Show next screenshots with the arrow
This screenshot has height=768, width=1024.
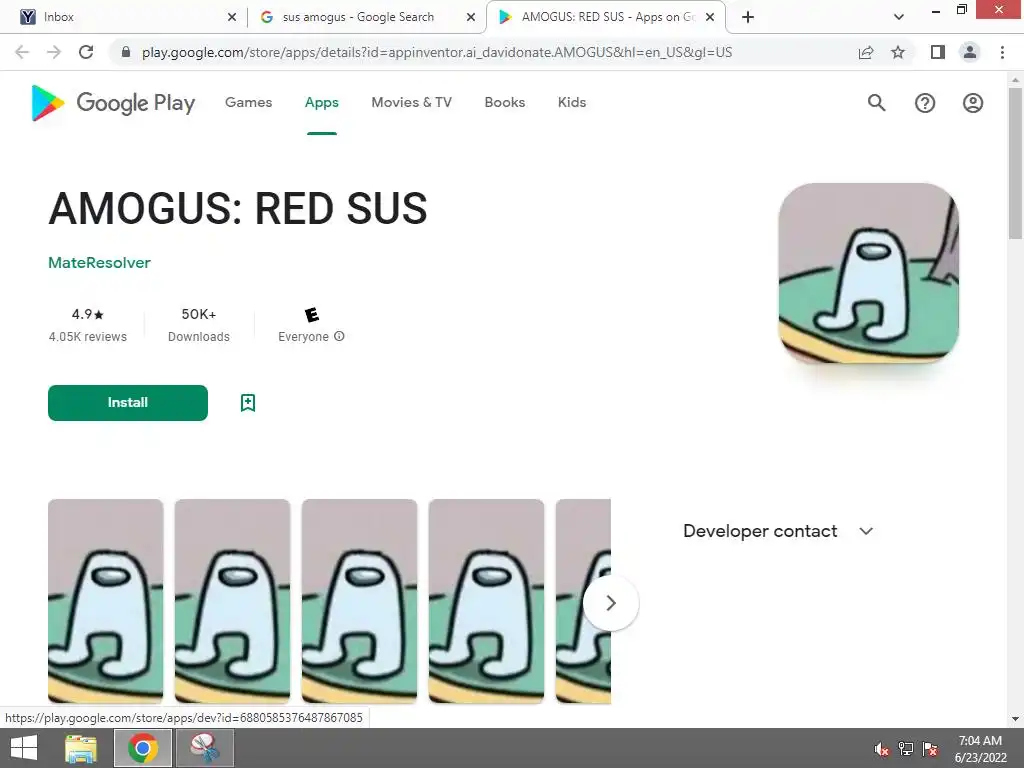click(x=611, y=603)
